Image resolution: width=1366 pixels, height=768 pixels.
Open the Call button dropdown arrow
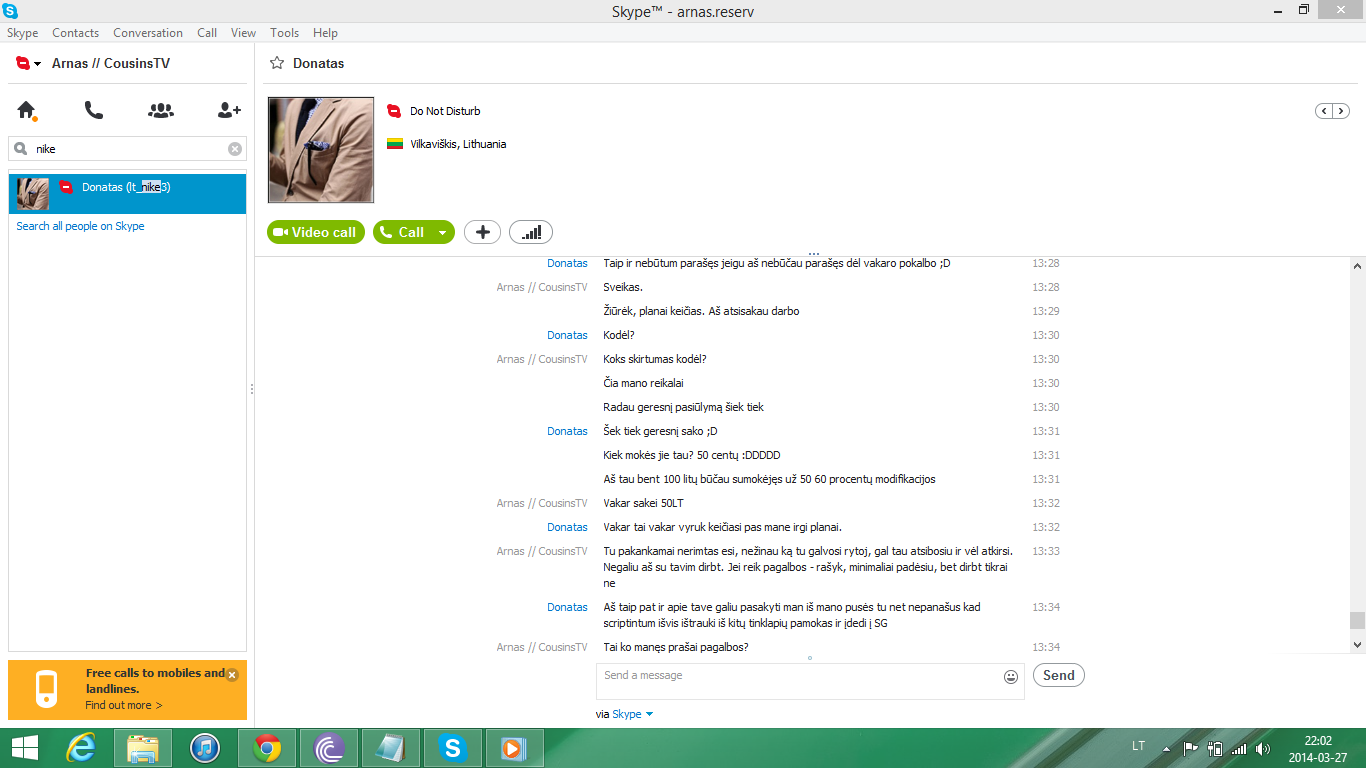click(x=443, y=232)
